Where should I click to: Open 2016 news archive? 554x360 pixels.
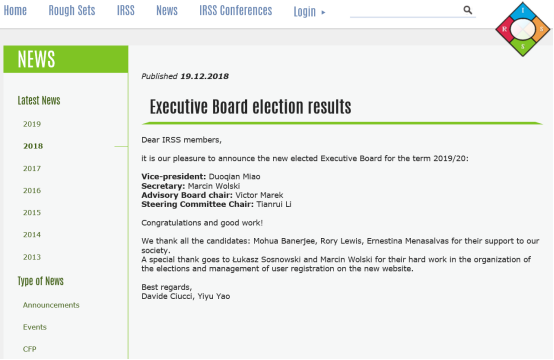pyautogui.click(x=32, y=191)
